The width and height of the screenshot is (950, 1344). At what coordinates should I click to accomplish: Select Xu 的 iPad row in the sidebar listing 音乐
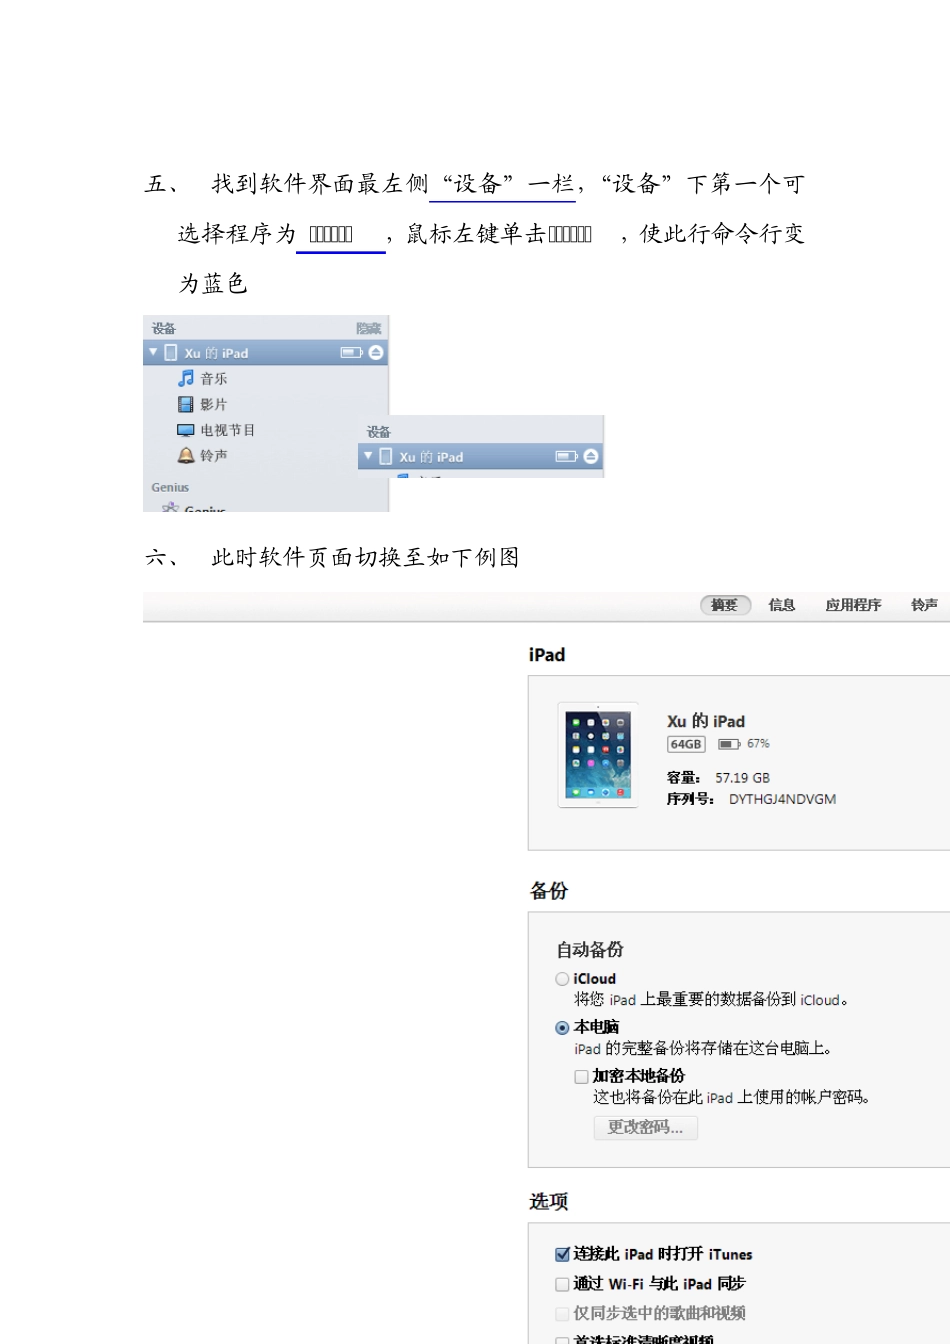(266, 352)
